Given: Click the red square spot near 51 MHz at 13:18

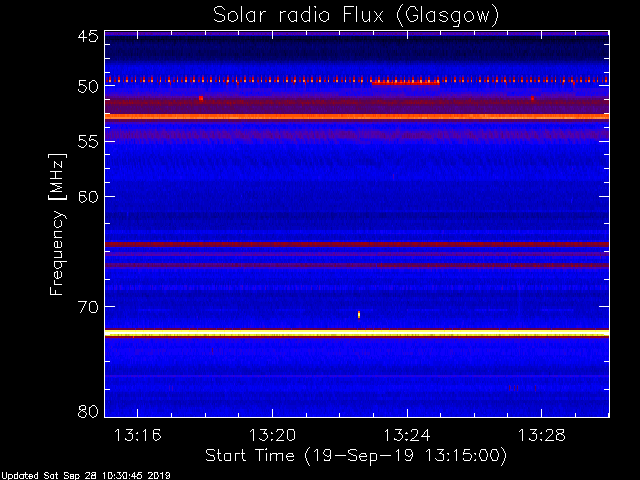Looking at the screenshot, I should pos(201,98).
